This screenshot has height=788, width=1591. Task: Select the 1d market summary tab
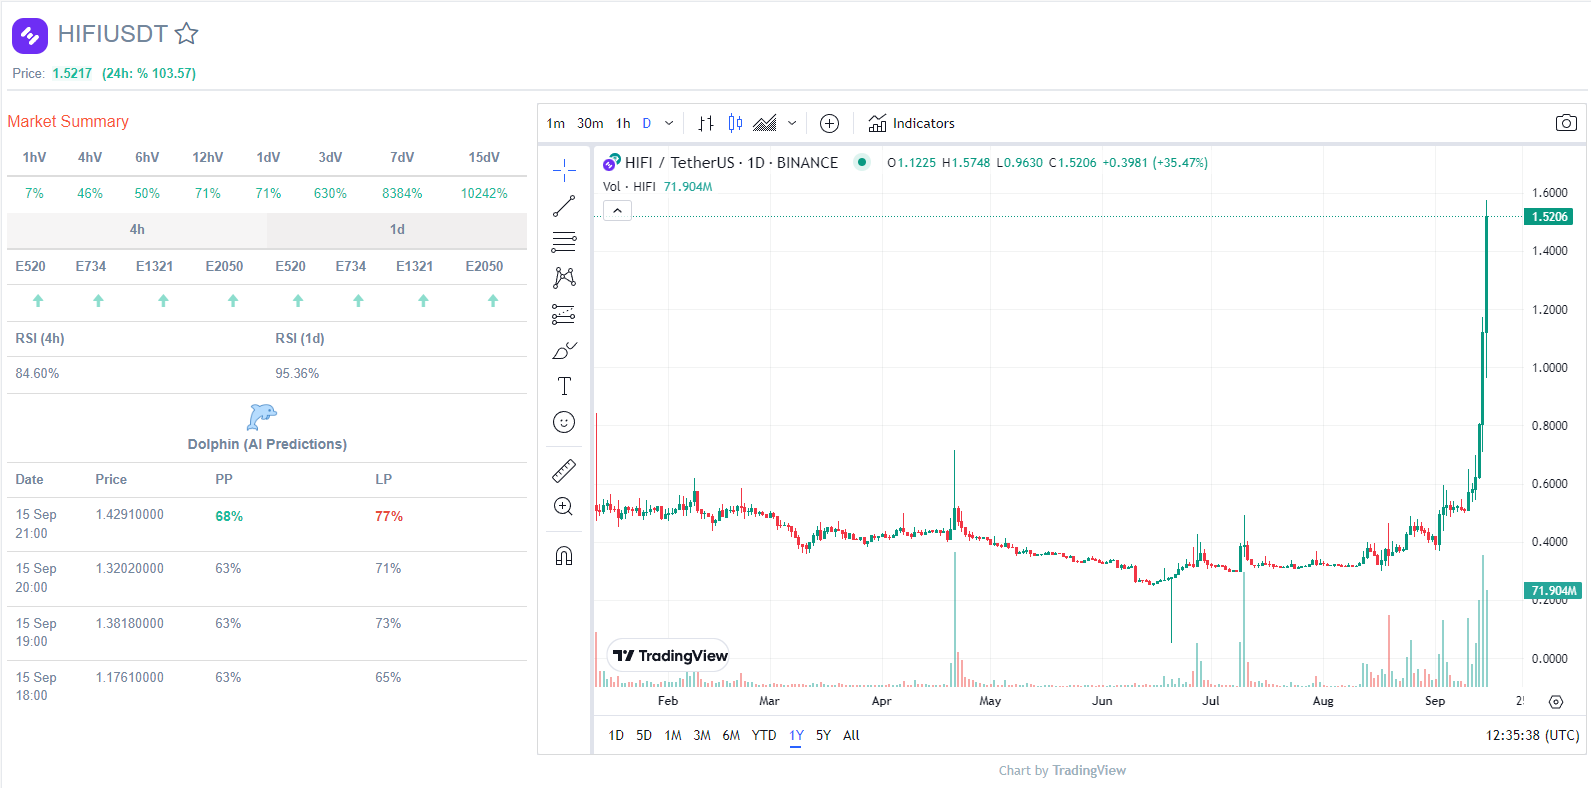click(x=397, y=230)
